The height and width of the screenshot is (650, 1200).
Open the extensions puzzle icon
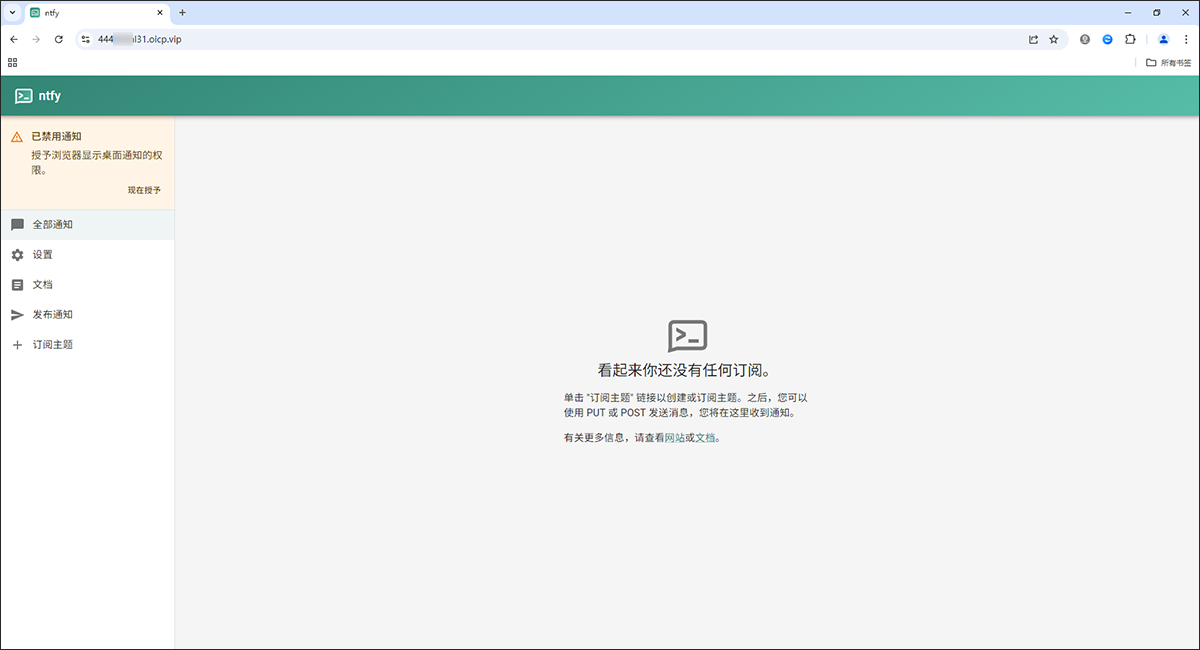(x=1130, y=40)
